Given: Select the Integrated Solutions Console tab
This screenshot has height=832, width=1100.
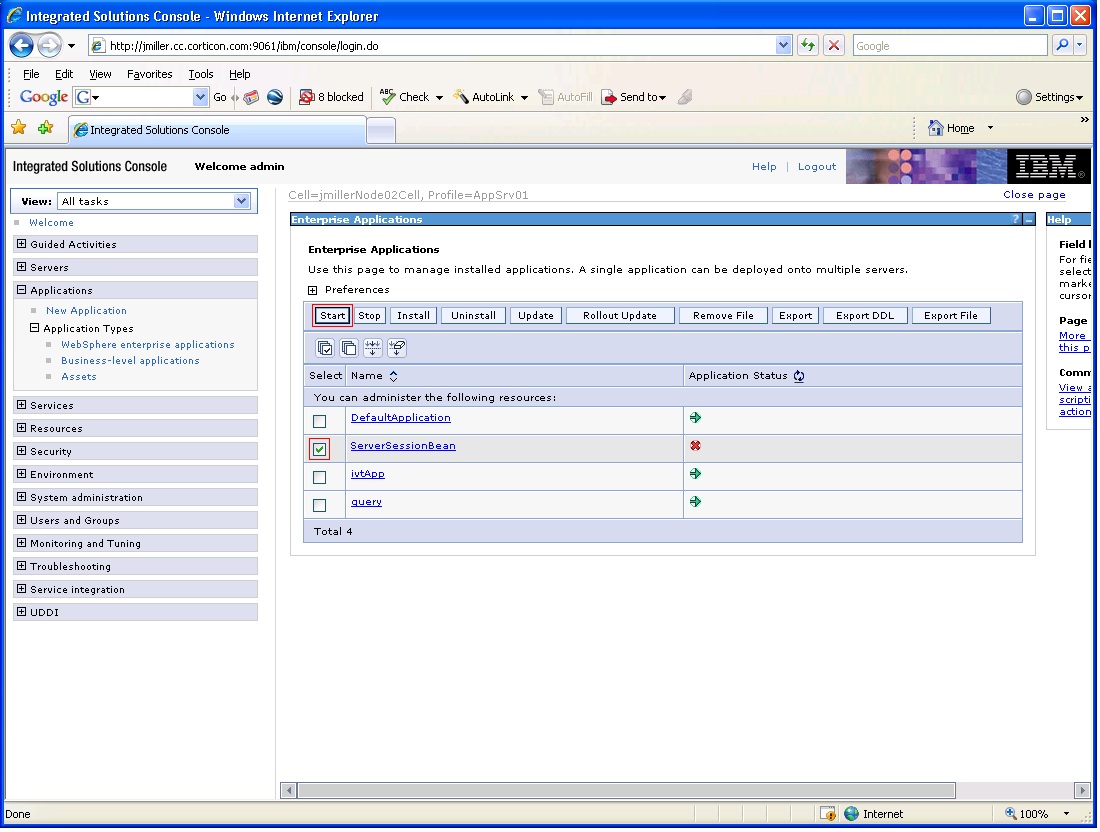Looking at the screenshot, I should tap(217, 130).
